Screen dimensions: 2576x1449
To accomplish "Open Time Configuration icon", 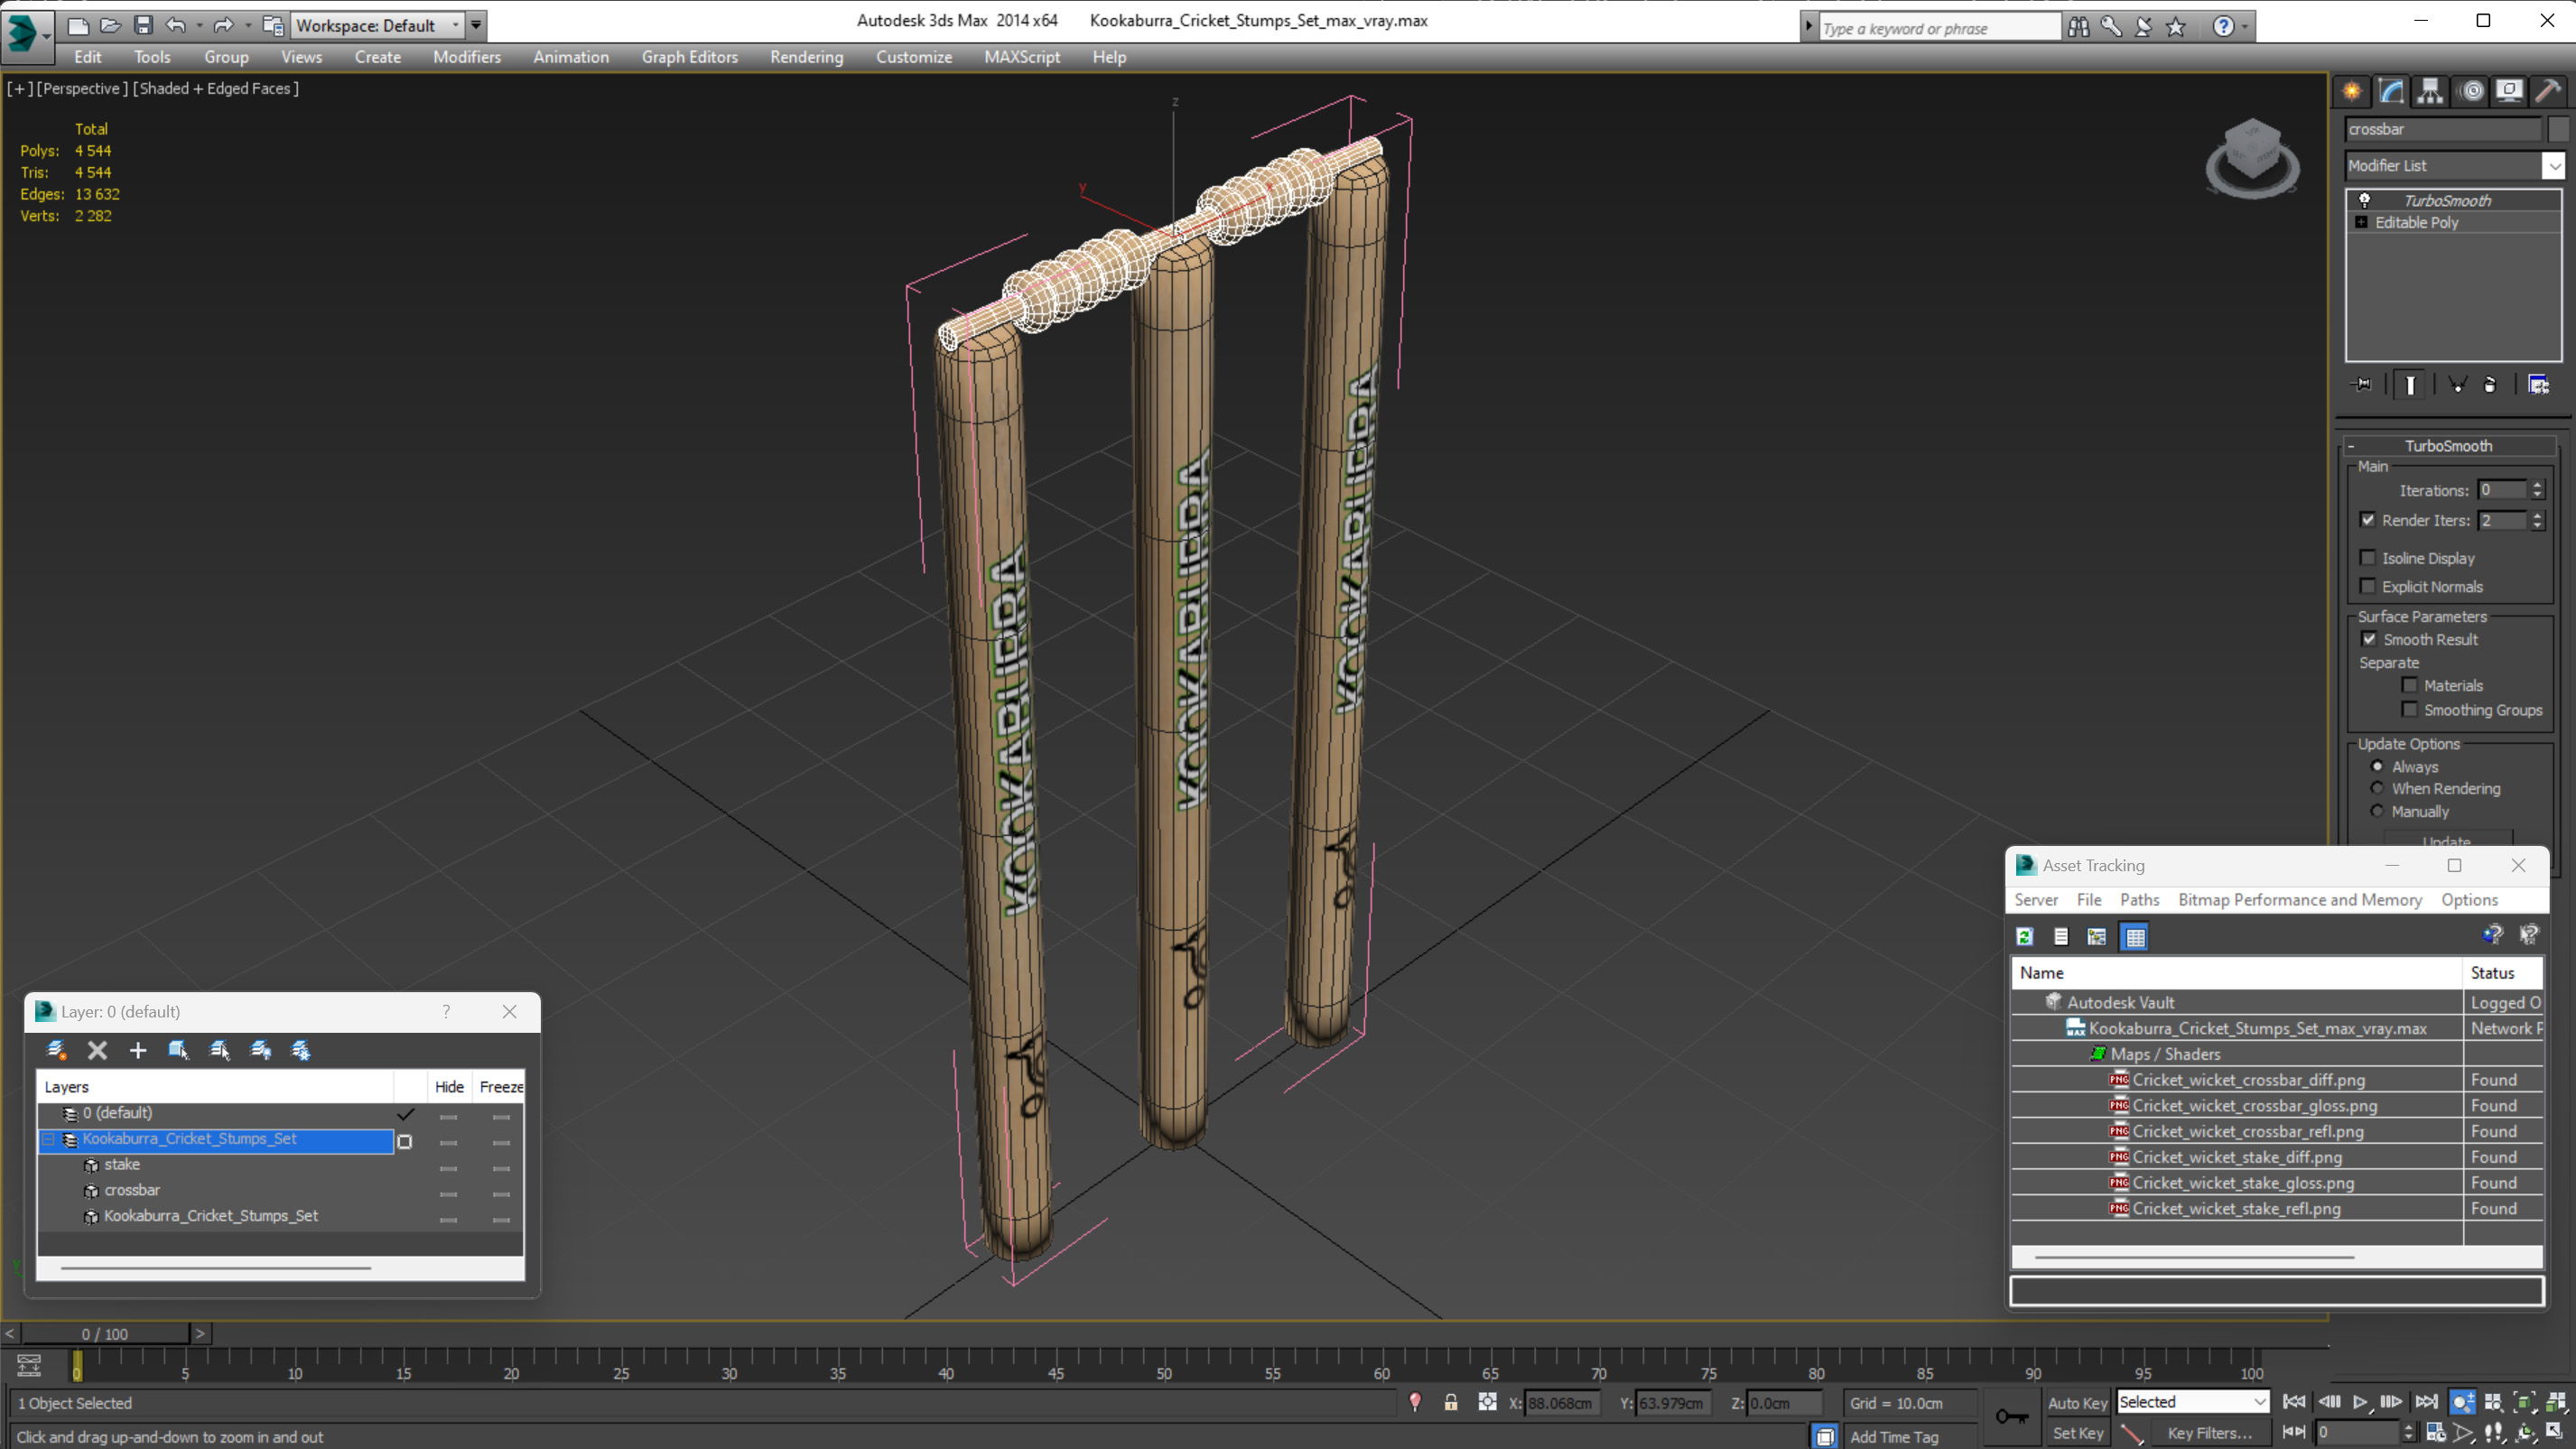I will pyautogui.click(x=2435, y=1433).
